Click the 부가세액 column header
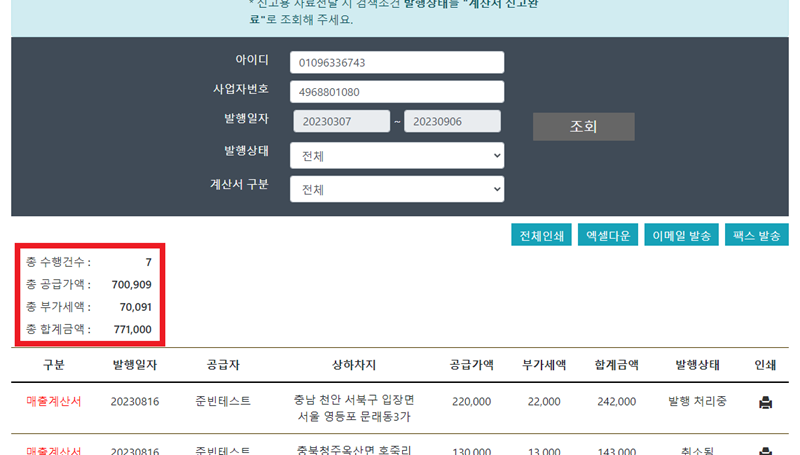This screenshot has height=455, width=800. 544,365
